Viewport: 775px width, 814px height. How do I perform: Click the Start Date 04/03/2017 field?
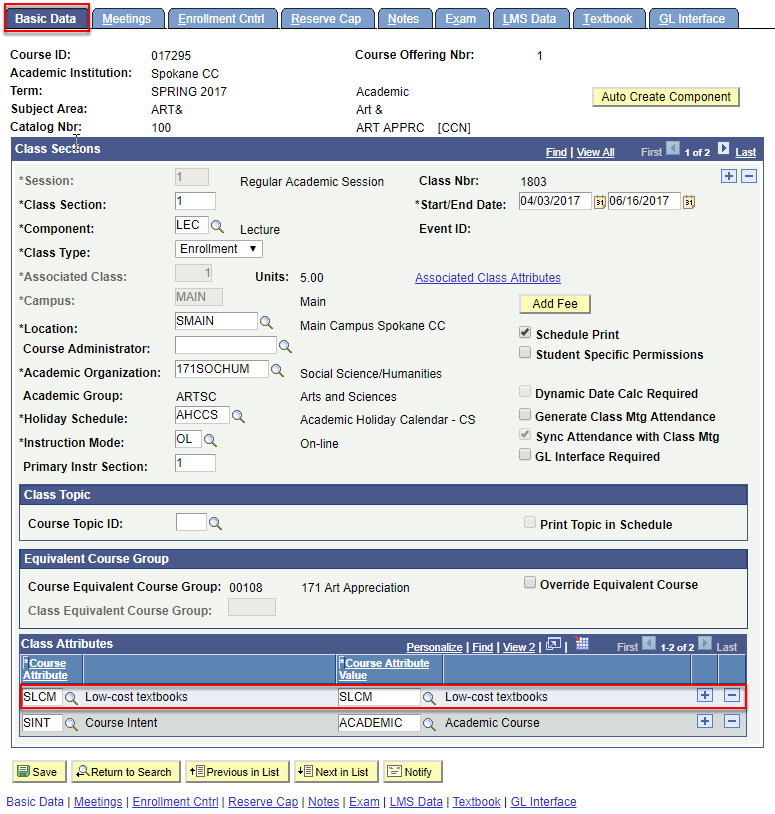555,201
